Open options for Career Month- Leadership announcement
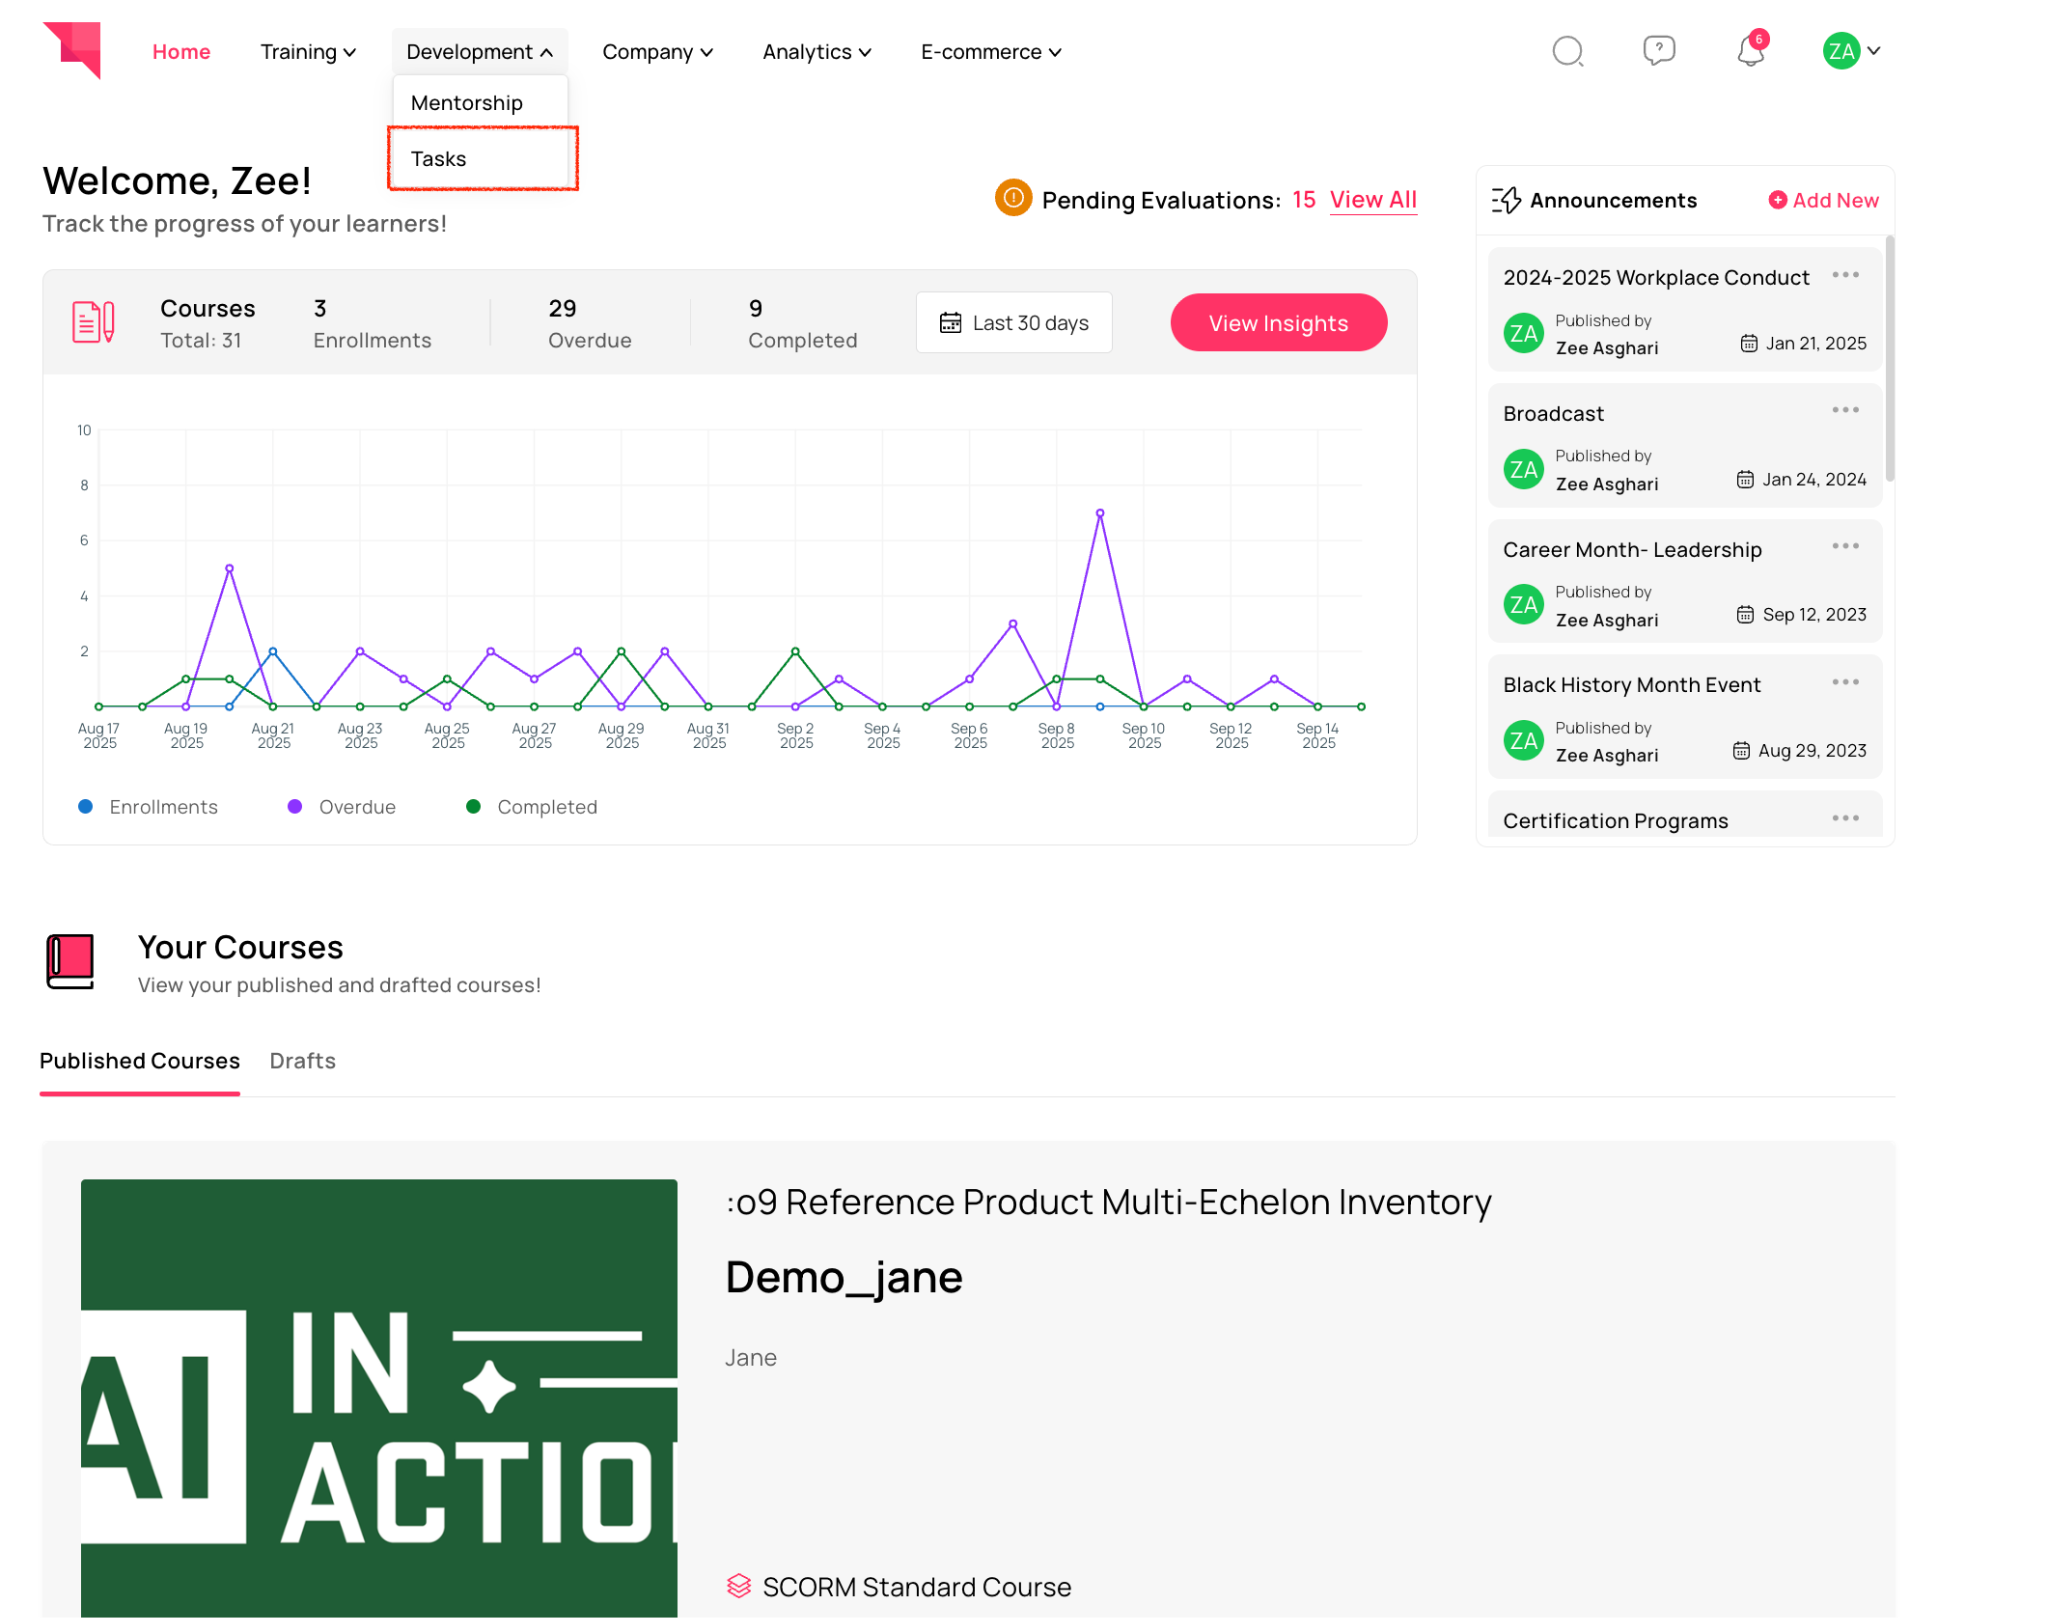This screenshot has height=1618, width=2048. click(1844, 546)
